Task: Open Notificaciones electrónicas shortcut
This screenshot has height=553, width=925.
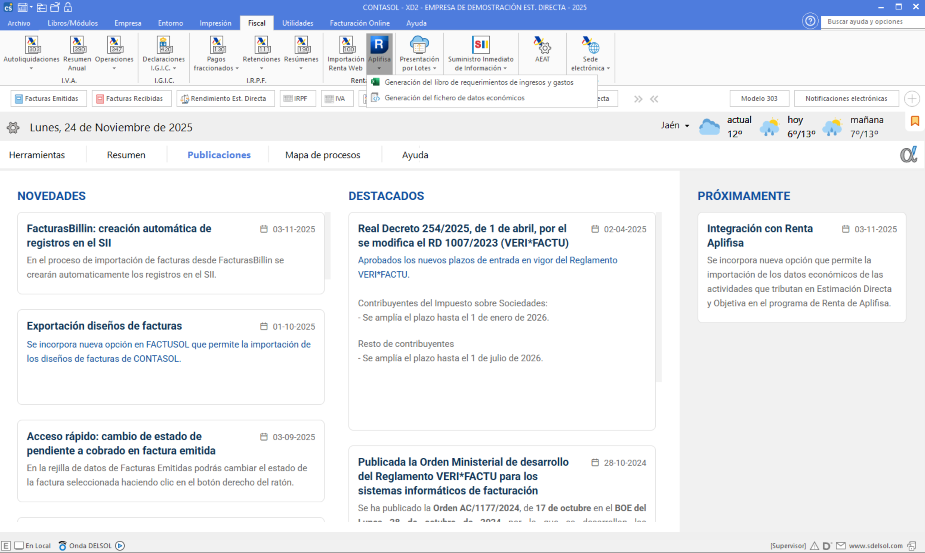Action: (x=846, y=99)
